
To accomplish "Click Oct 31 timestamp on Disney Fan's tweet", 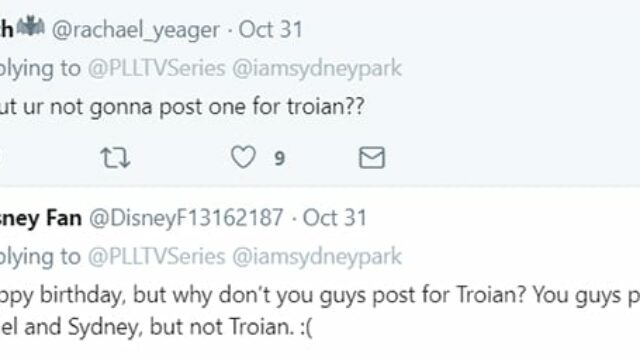I will [x=335, y=218].
